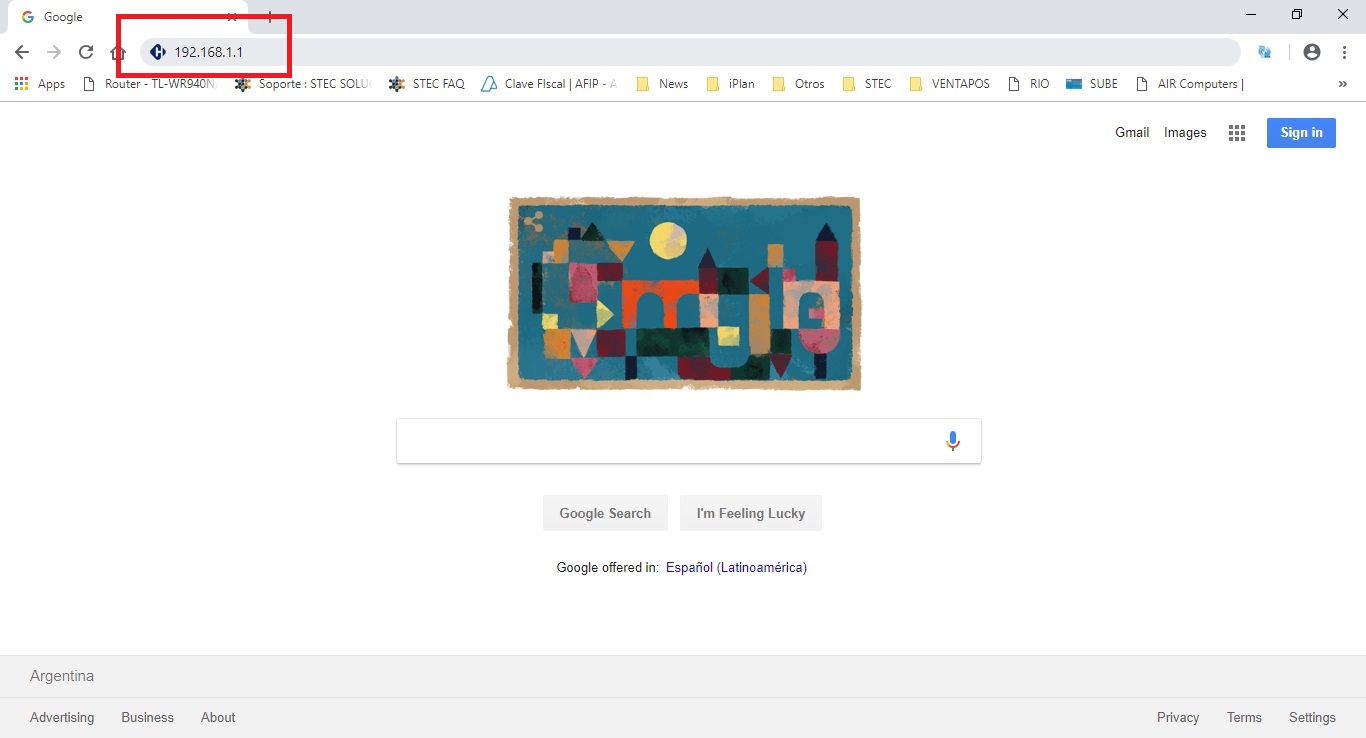The height and width of the screenshot is (738, 1366).
Task: Click the share icon on the Doodle
Action: (533, 220)
